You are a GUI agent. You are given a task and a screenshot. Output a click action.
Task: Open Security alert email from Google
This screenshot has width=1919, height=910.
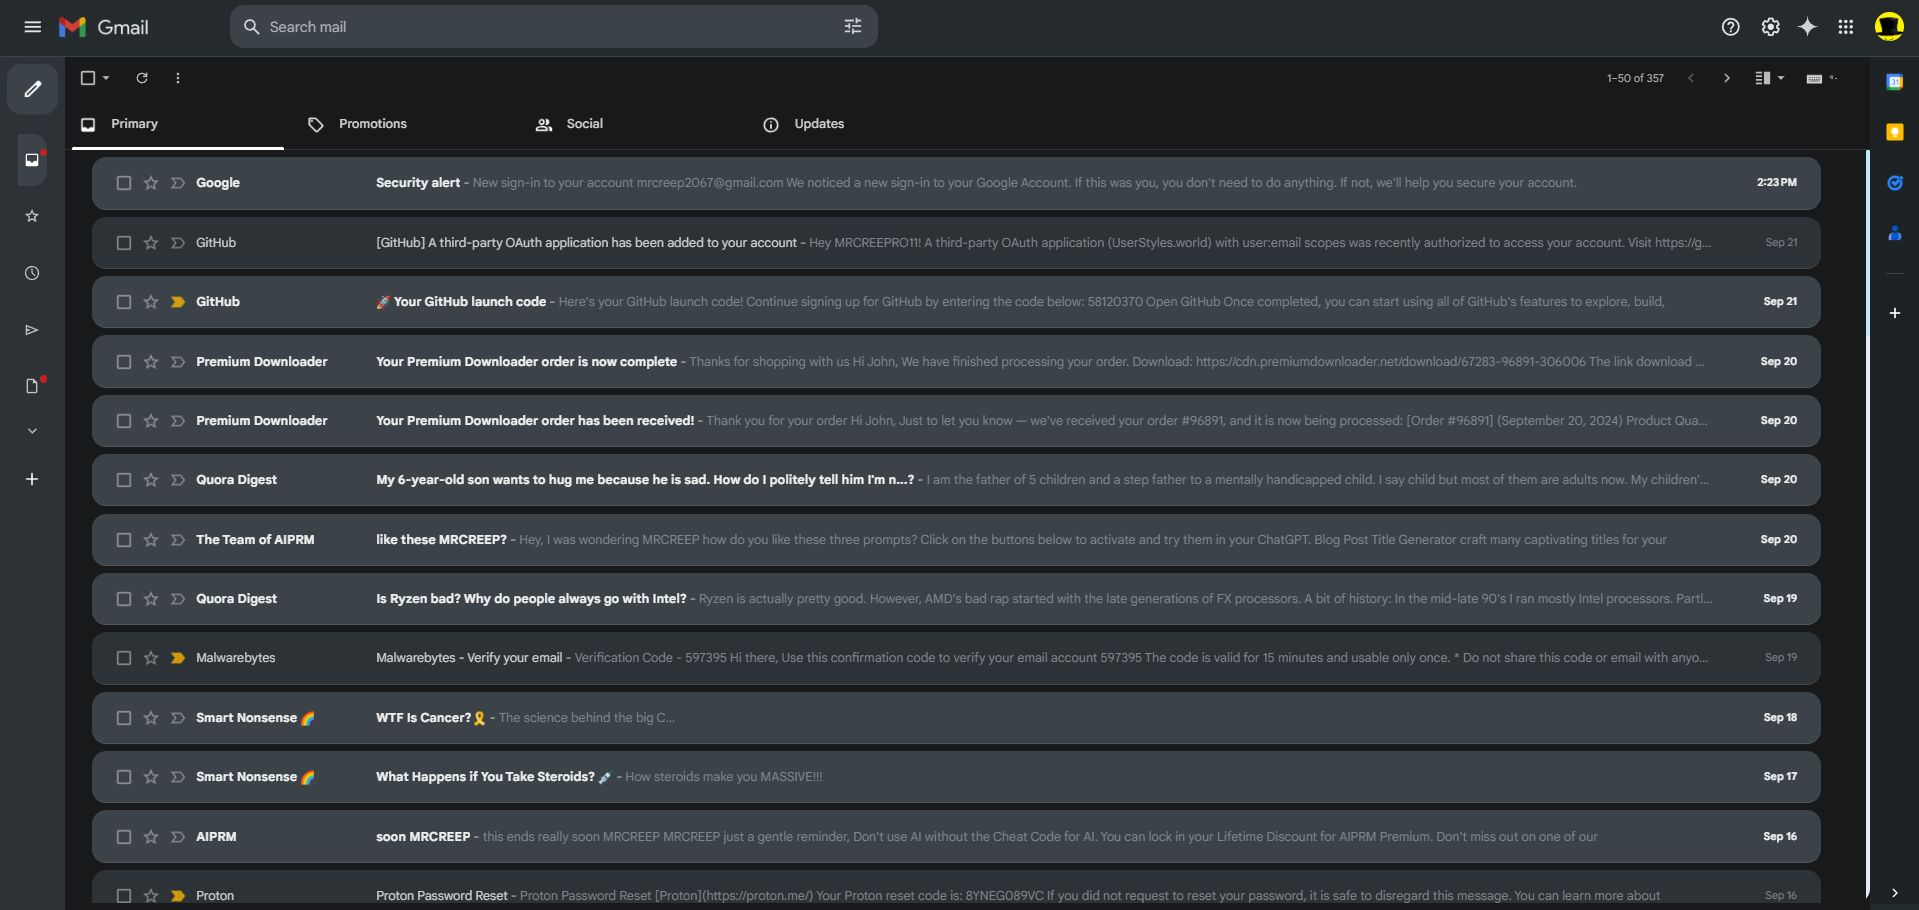point(956,183)
